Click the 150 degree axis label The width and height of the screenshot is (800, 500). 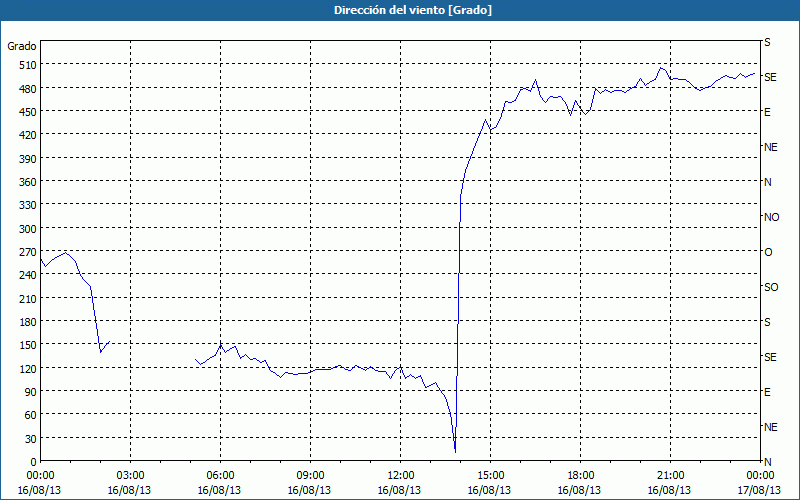pos(29,345)
